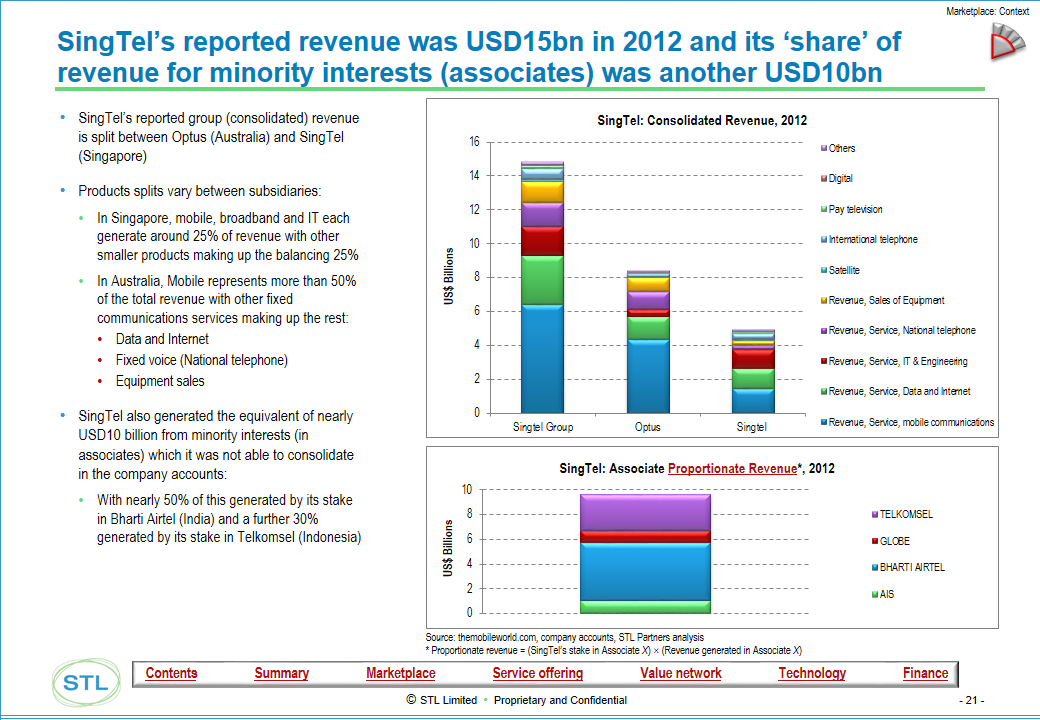This screenshot has width=1040, height=720.
Task: Select the AIS legend swatch
Action: tap(875, 595)
